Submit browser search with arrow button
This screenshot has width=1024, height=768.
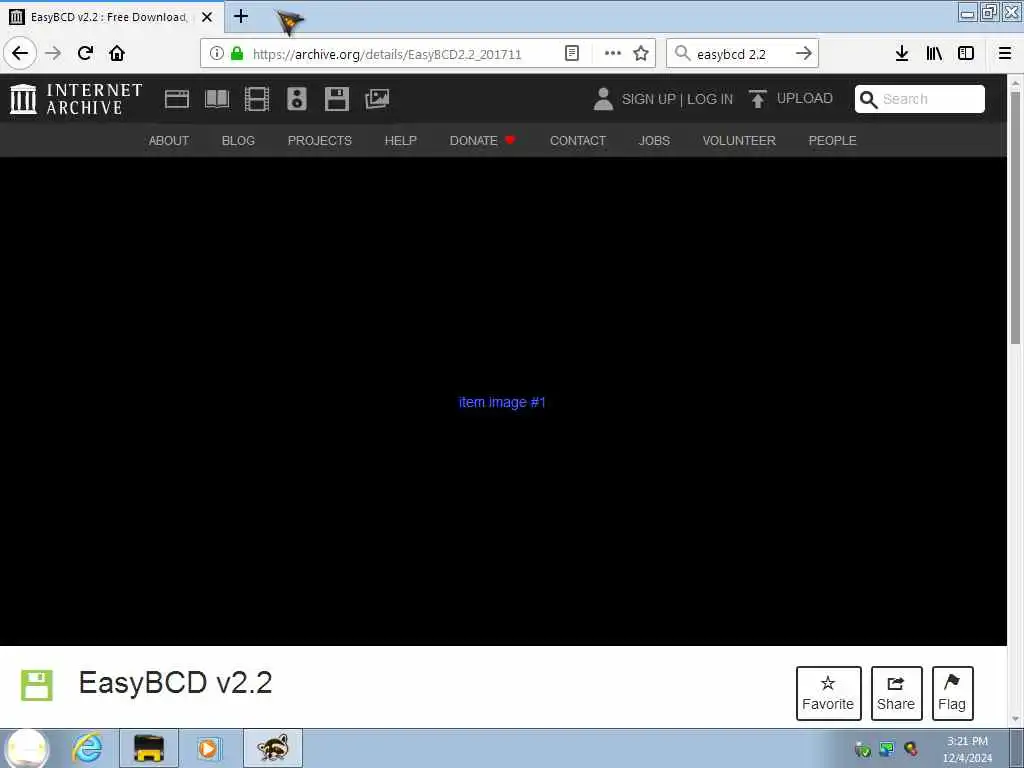(x=804, y=54)
